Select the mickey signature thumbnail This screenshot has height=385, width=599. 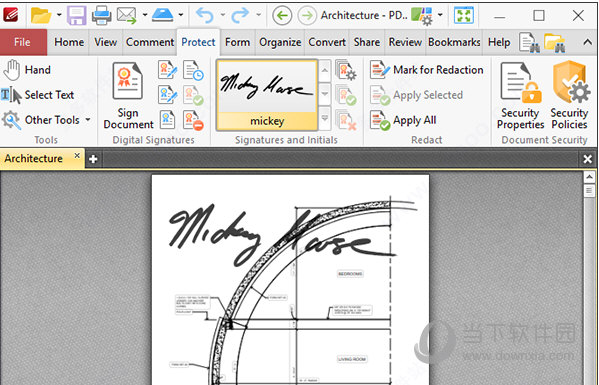coord(267,95)
